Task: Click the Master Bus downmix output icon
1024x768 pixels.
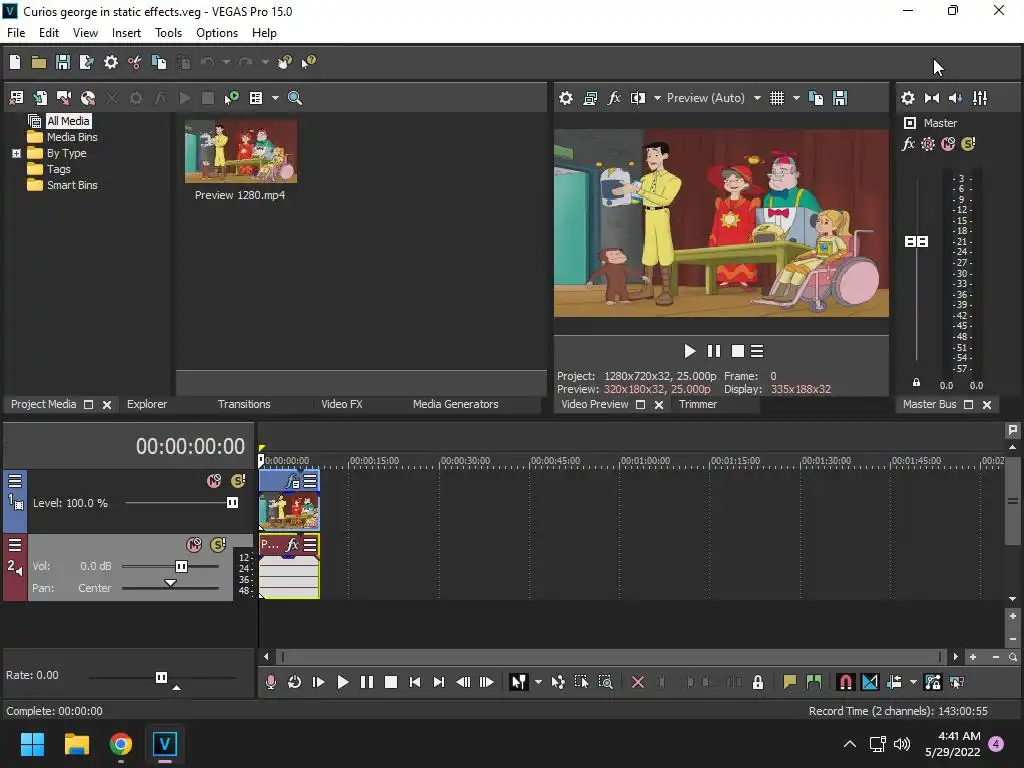Action: click(x=932, y=98)
